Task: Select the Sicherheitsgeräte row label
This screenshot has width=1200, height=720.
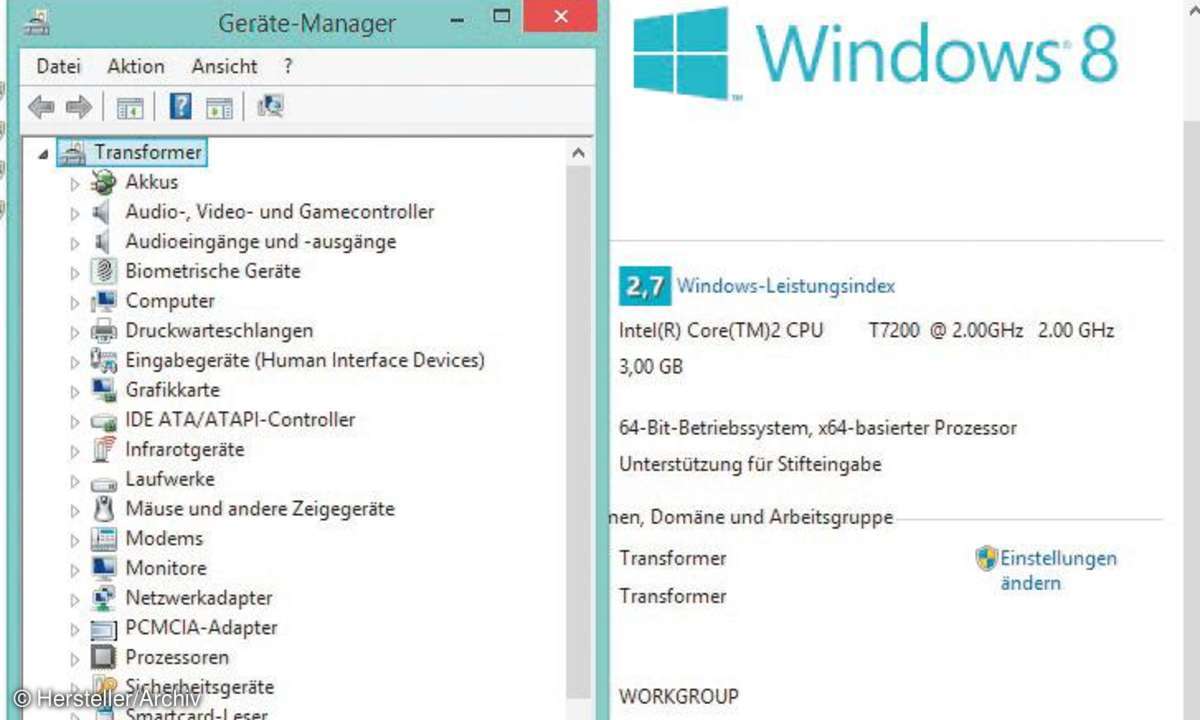Action: click(199, 687)
